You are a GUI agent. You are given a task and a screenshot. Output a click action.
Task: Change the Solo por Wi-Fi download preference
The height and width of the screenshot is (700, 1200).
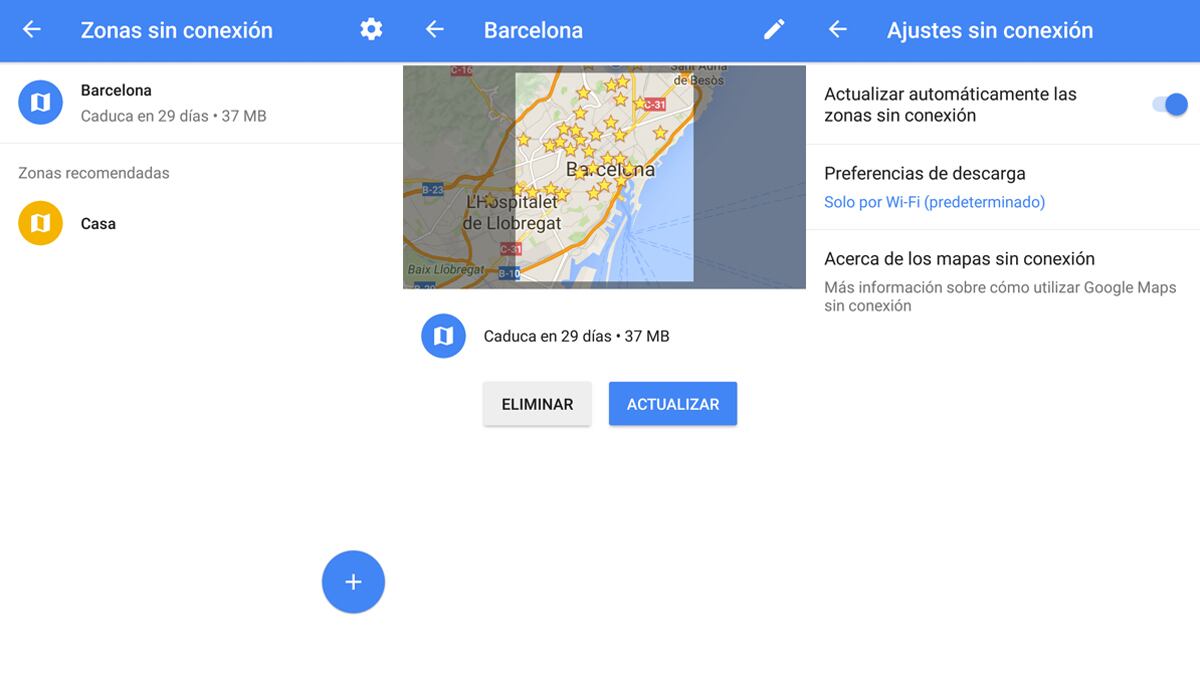pyautogui.click(x=934, y=202)
